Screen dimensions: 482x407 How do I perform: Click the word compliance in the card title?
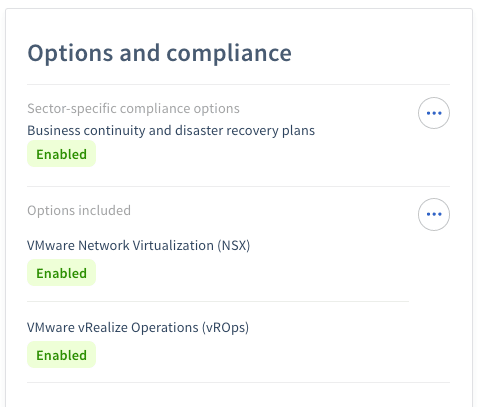[229, 53]
